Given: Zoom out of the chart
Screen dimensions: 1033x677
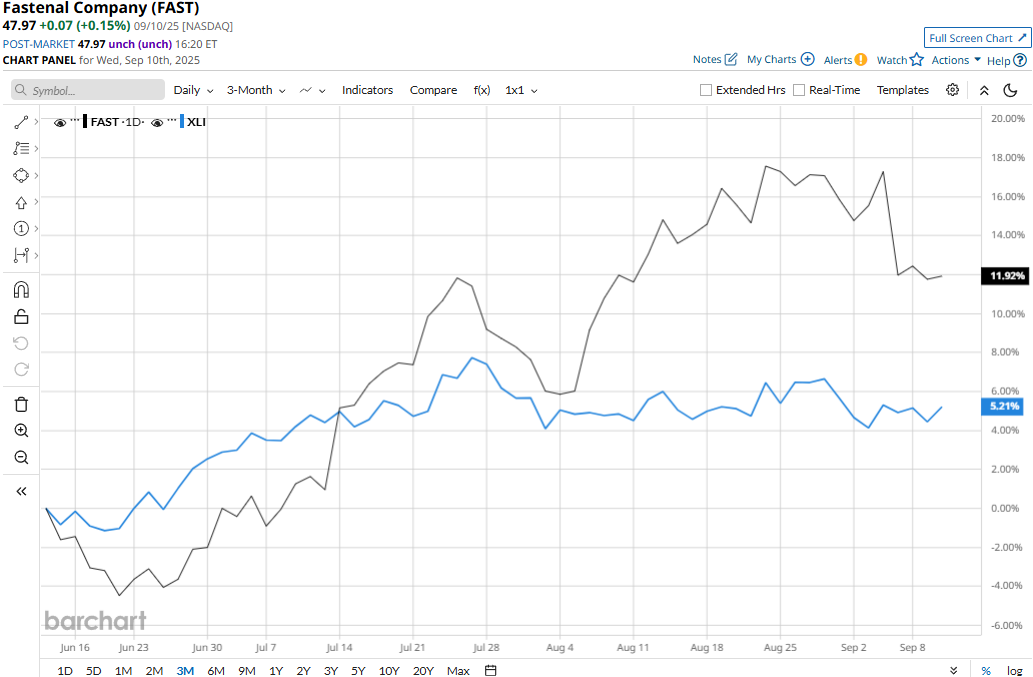Looking at the screenshot, I should tap(21, 457).
